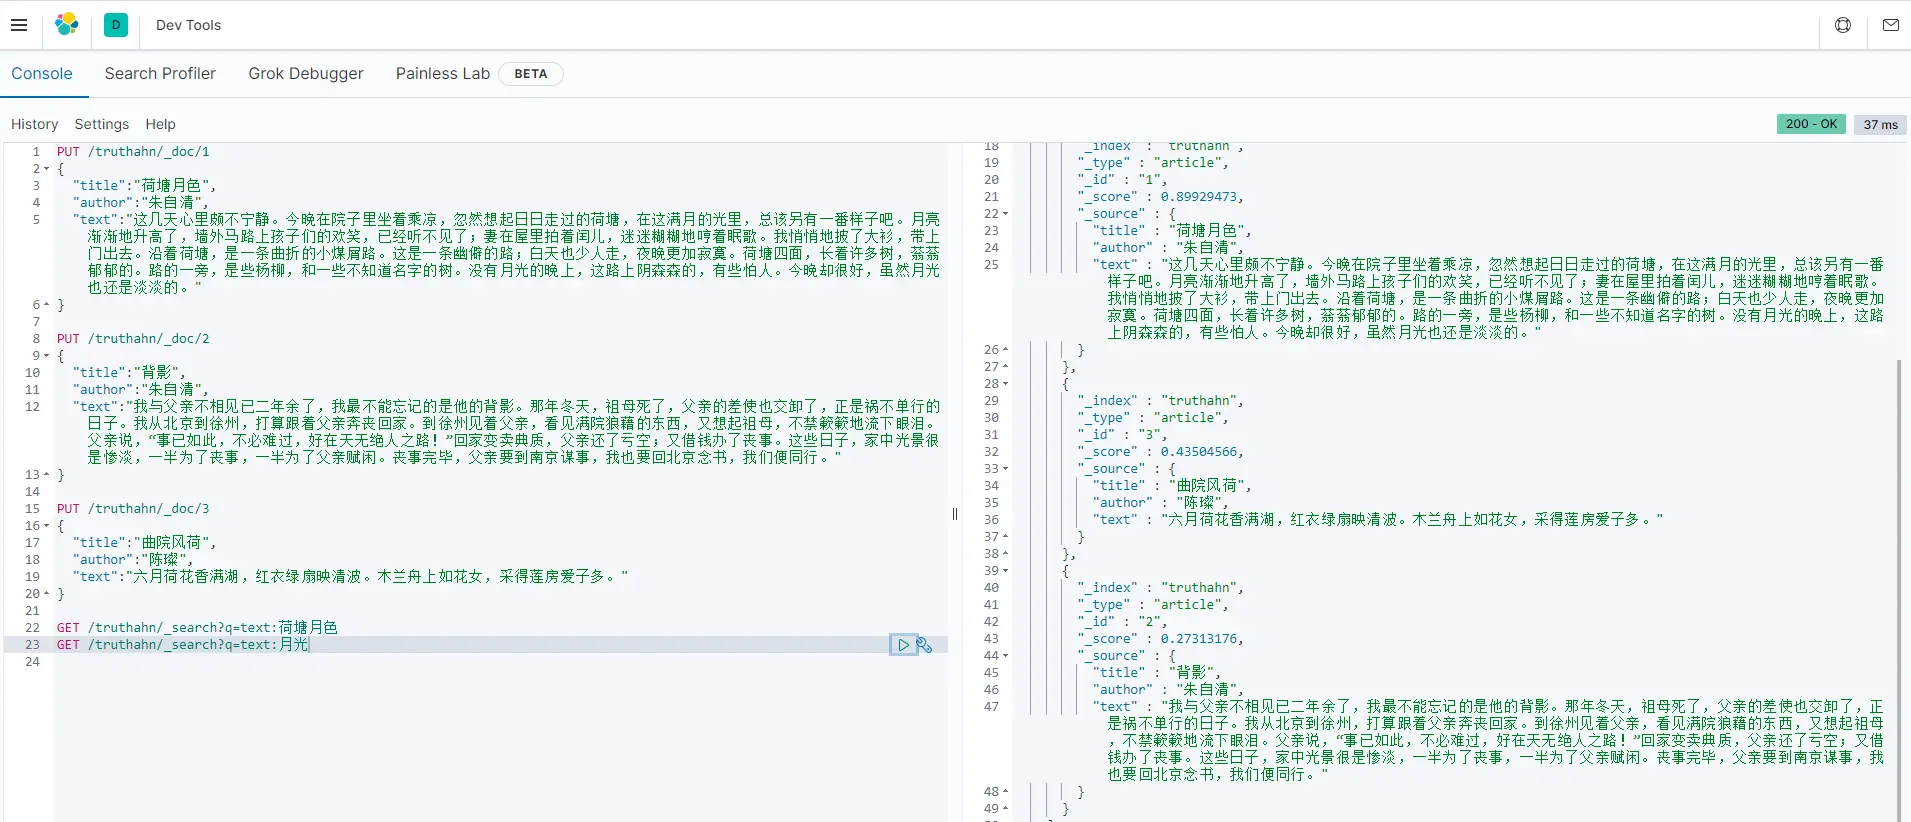Click the "_id" : "3" response line
1911x822 pixels.
point(1122,435)
